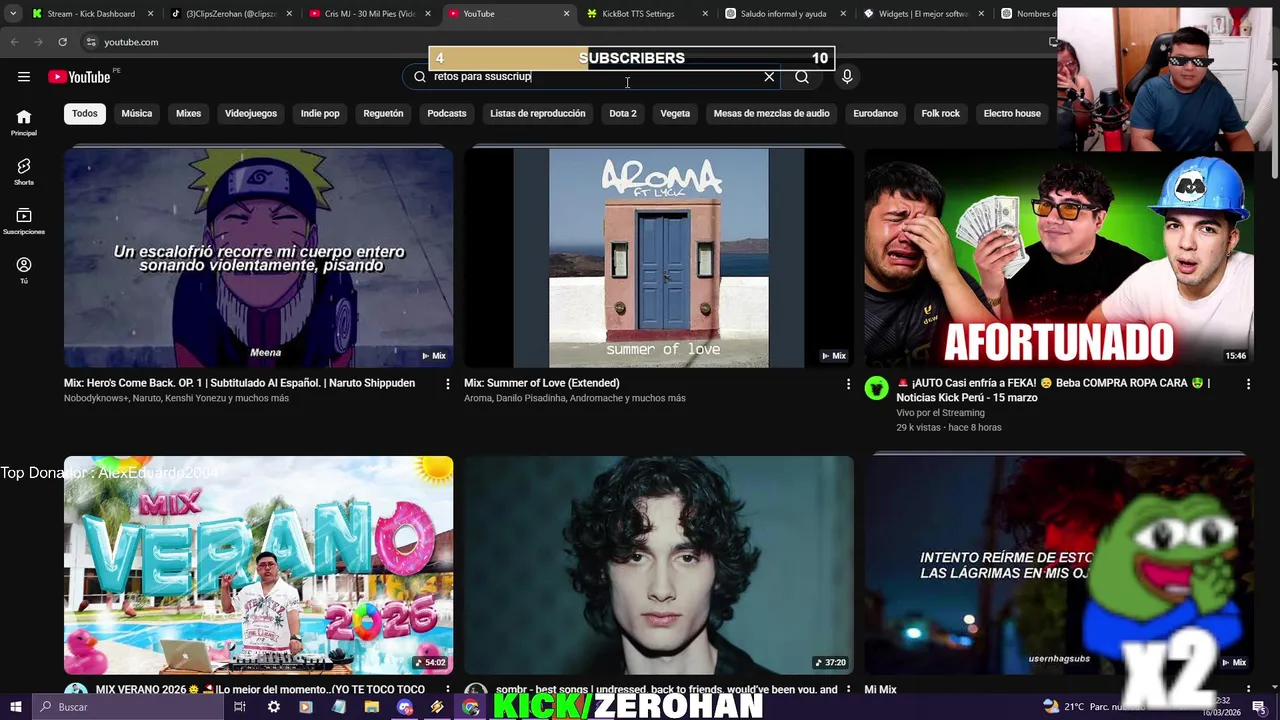Select the Videojuegos filter chip

251,113
